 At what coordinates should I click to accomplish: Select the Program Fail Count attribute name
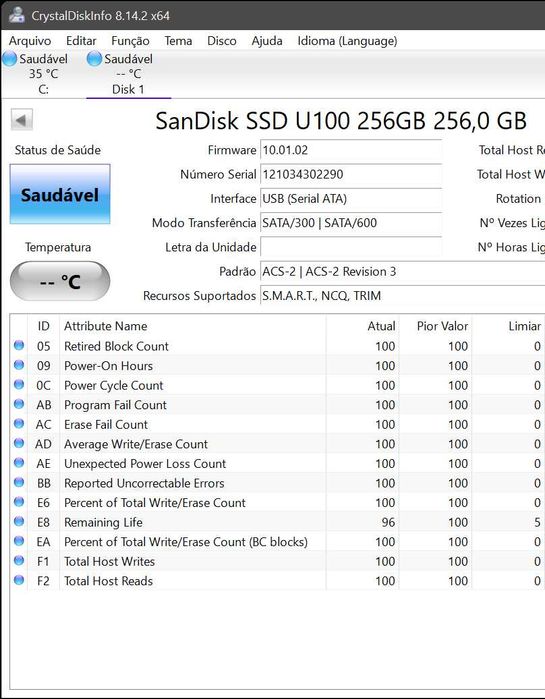click(115, 405)
